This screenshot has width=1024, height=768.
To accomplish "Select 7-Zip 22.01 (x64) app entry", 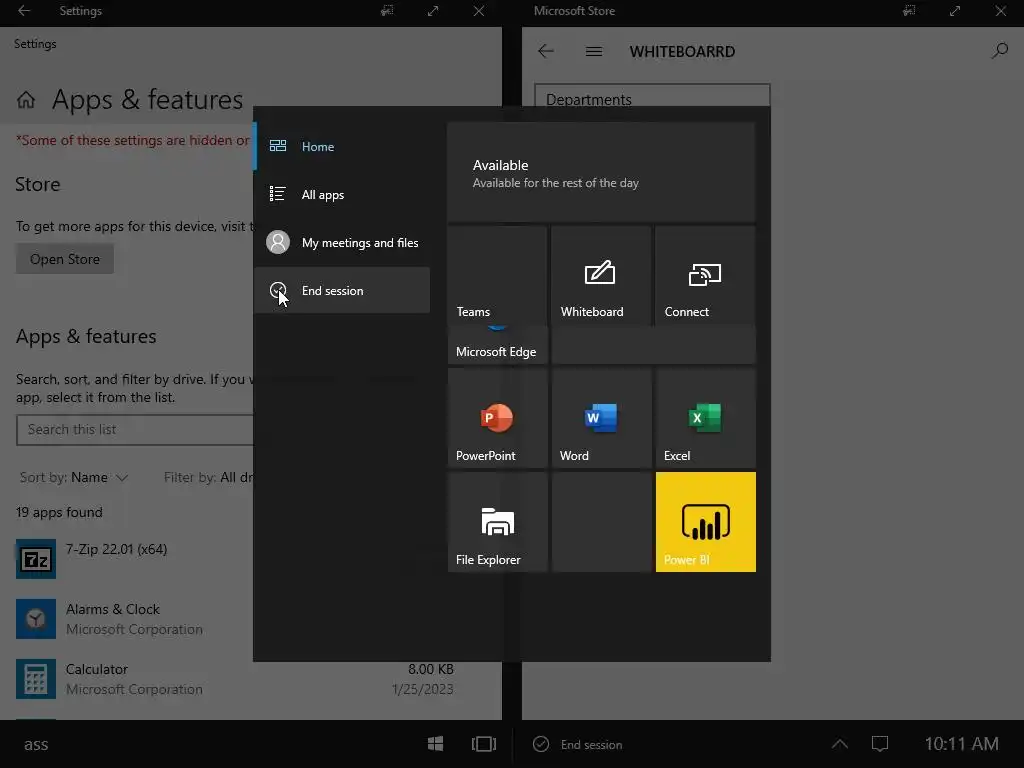I will click(134, 559).
